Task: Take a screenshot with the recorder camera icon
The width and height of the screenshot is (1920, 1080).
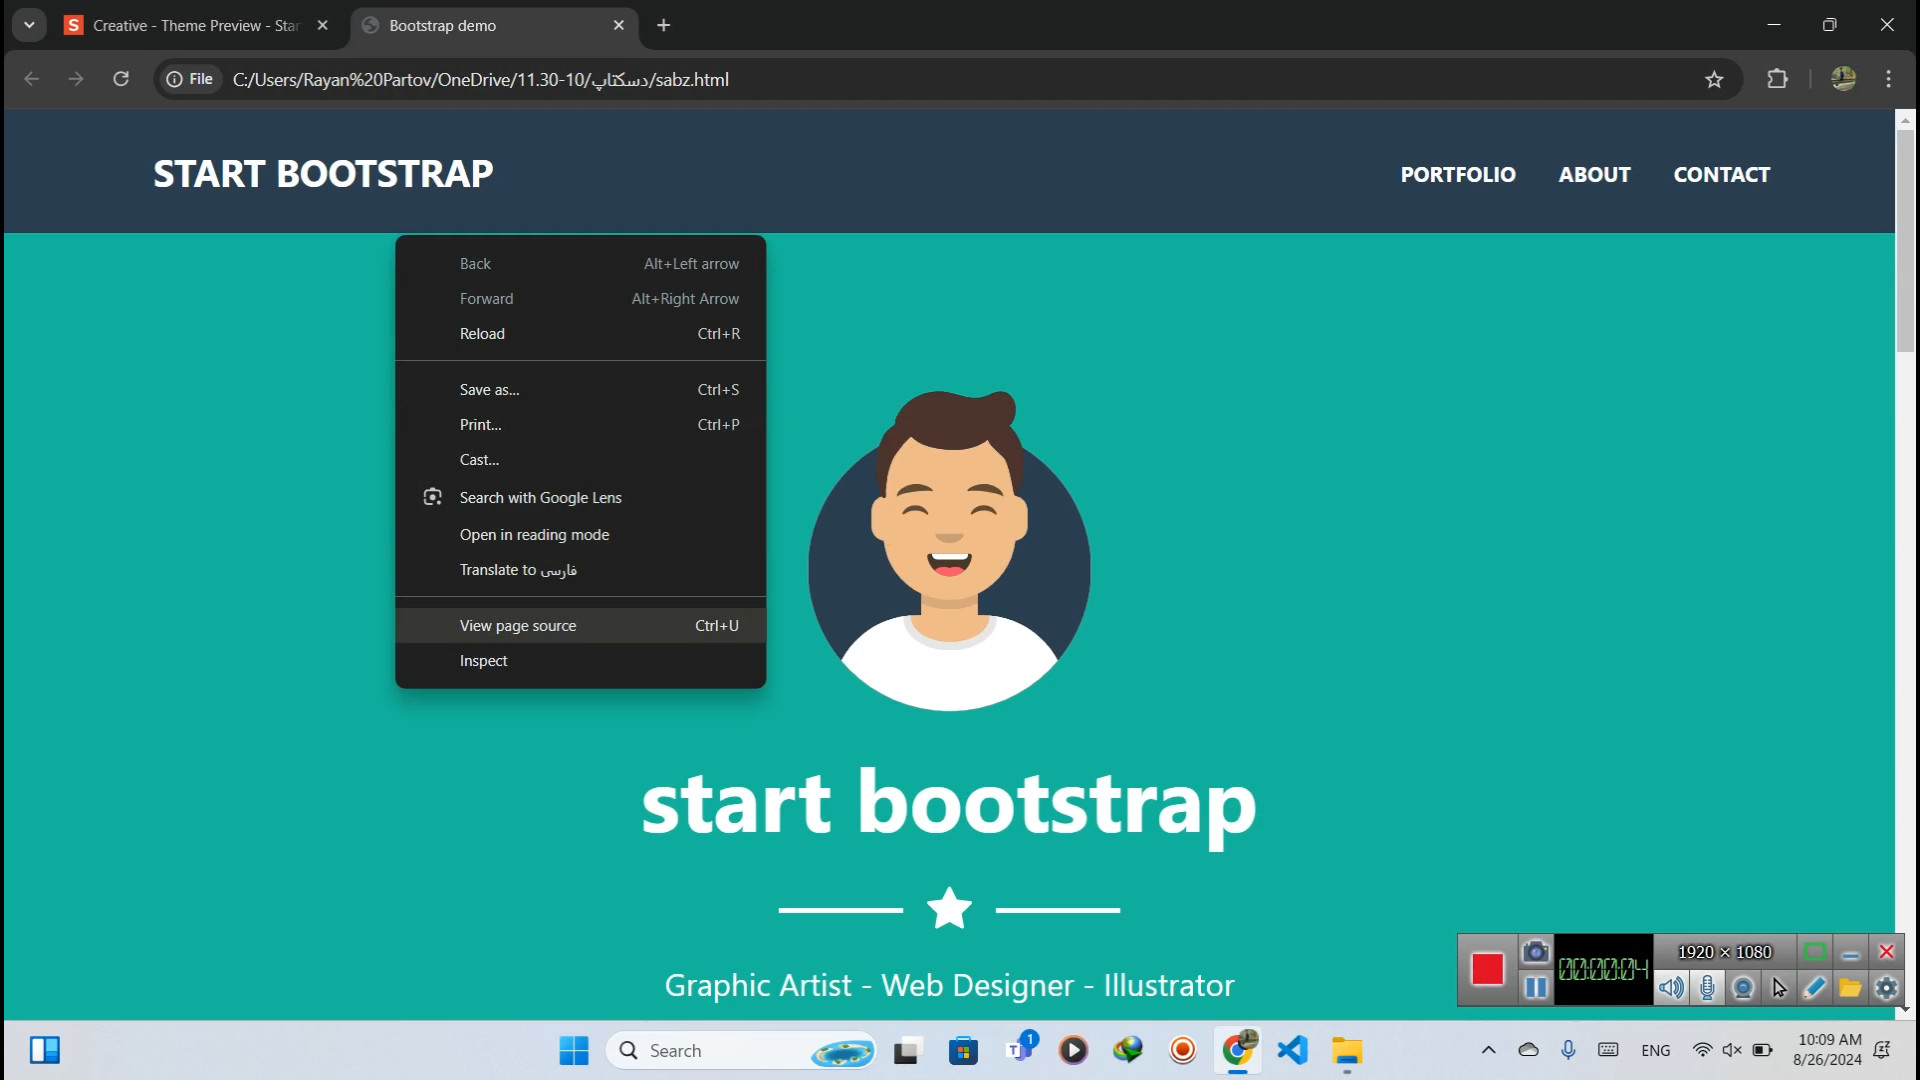Action: click(x=1535, y=952)
